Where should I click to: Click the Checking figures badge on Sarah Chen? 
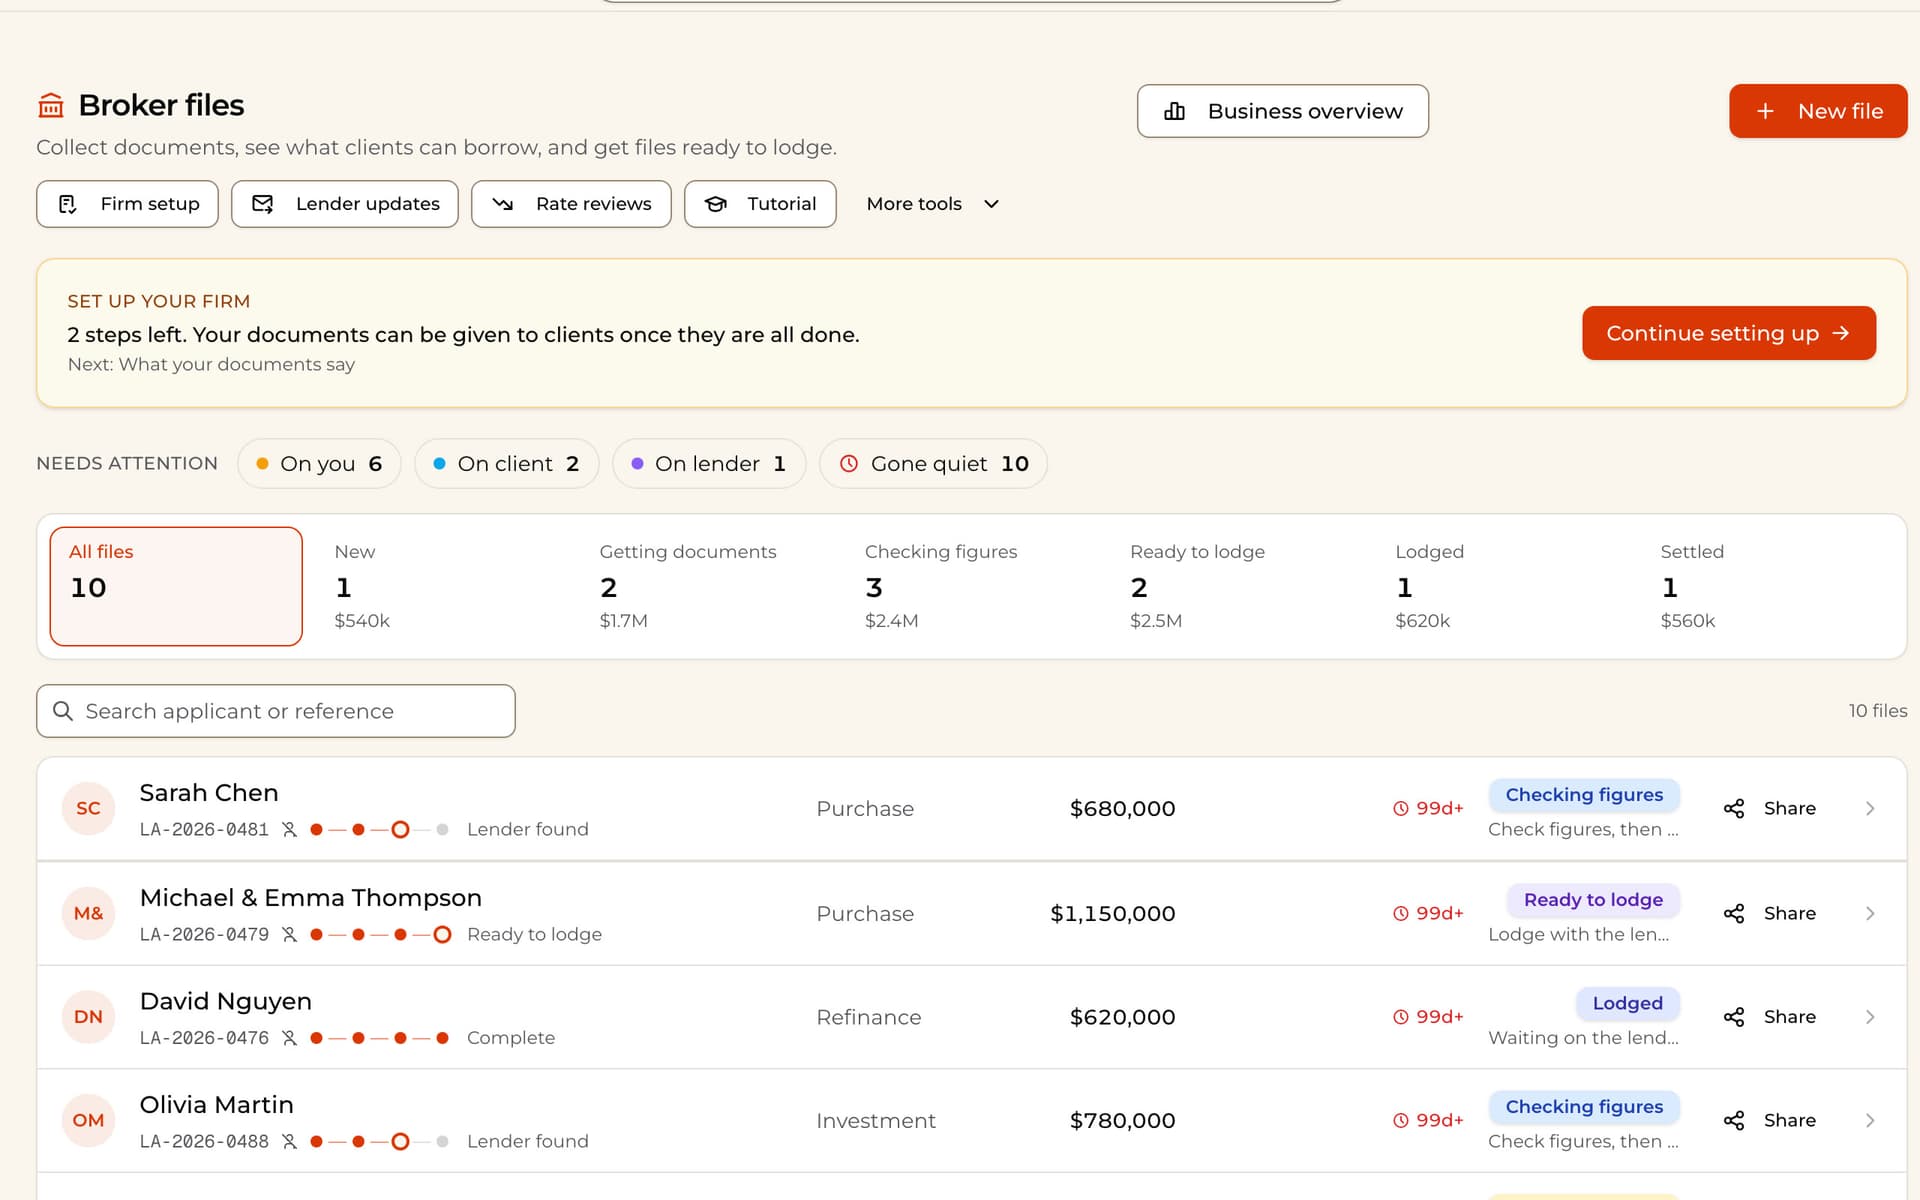(x=1584, y=795)
